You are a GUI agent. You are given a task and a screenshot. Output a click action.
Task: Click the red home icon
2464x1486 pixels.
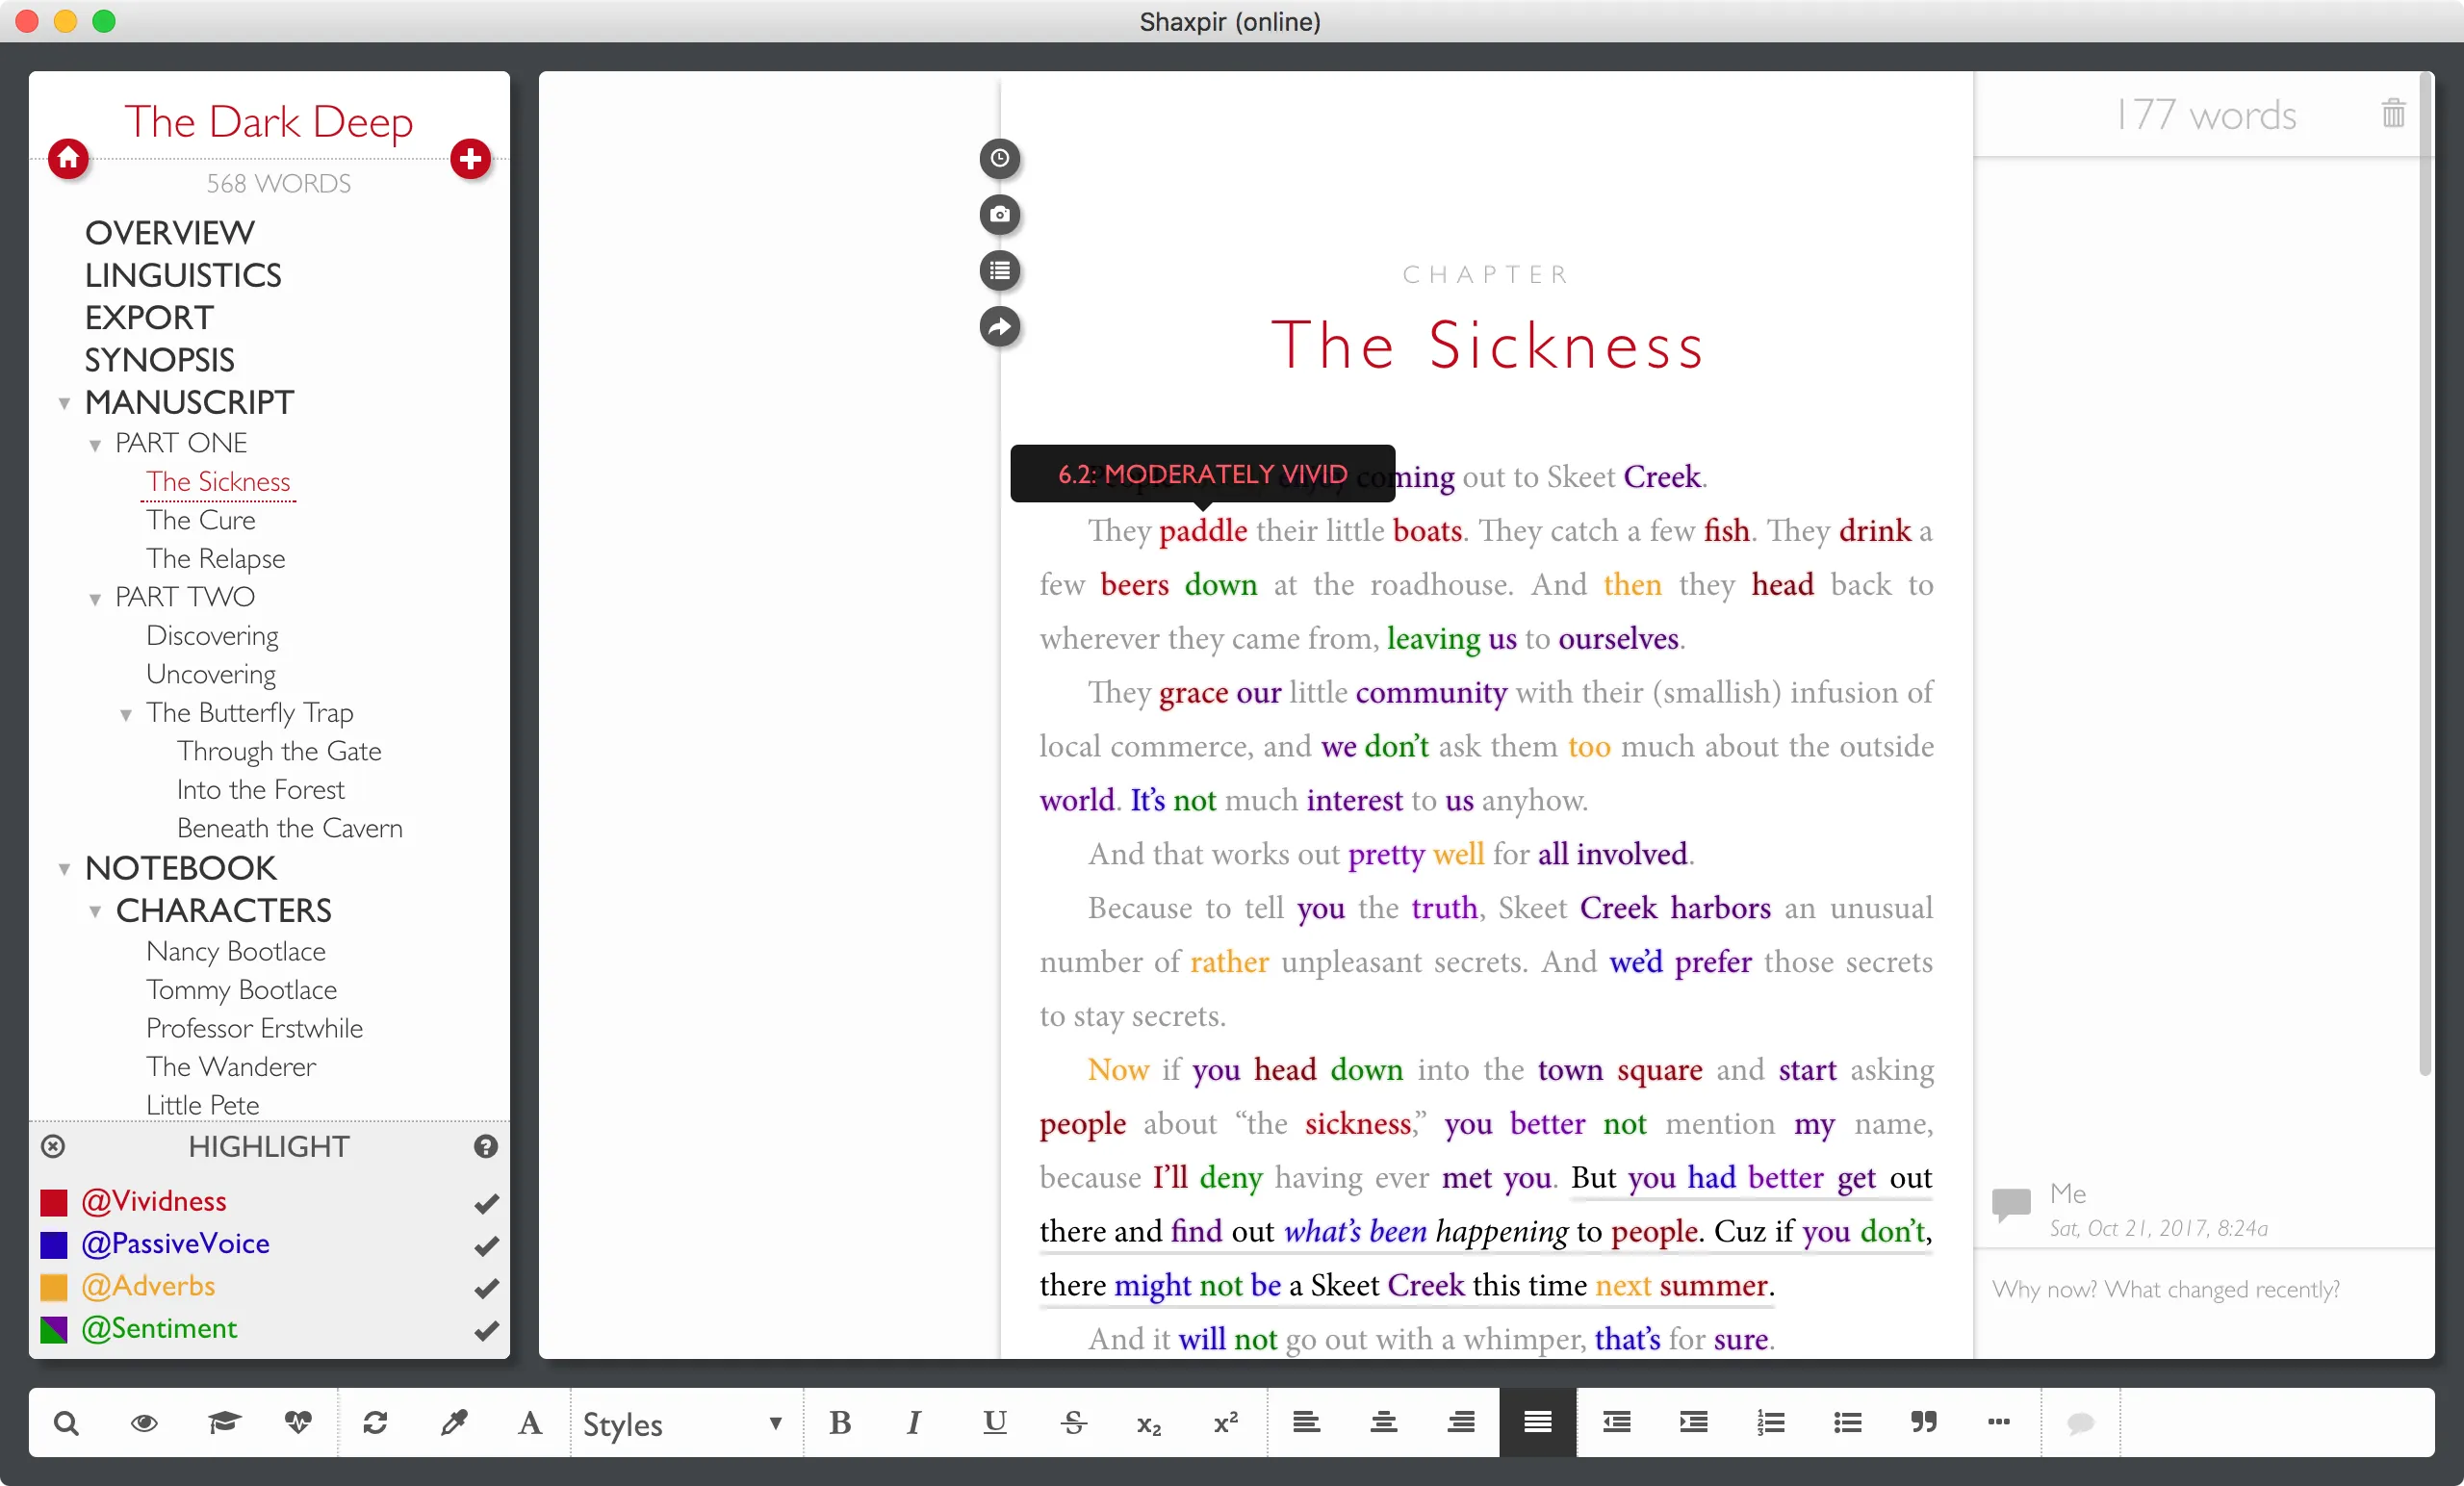coord(68,158)
